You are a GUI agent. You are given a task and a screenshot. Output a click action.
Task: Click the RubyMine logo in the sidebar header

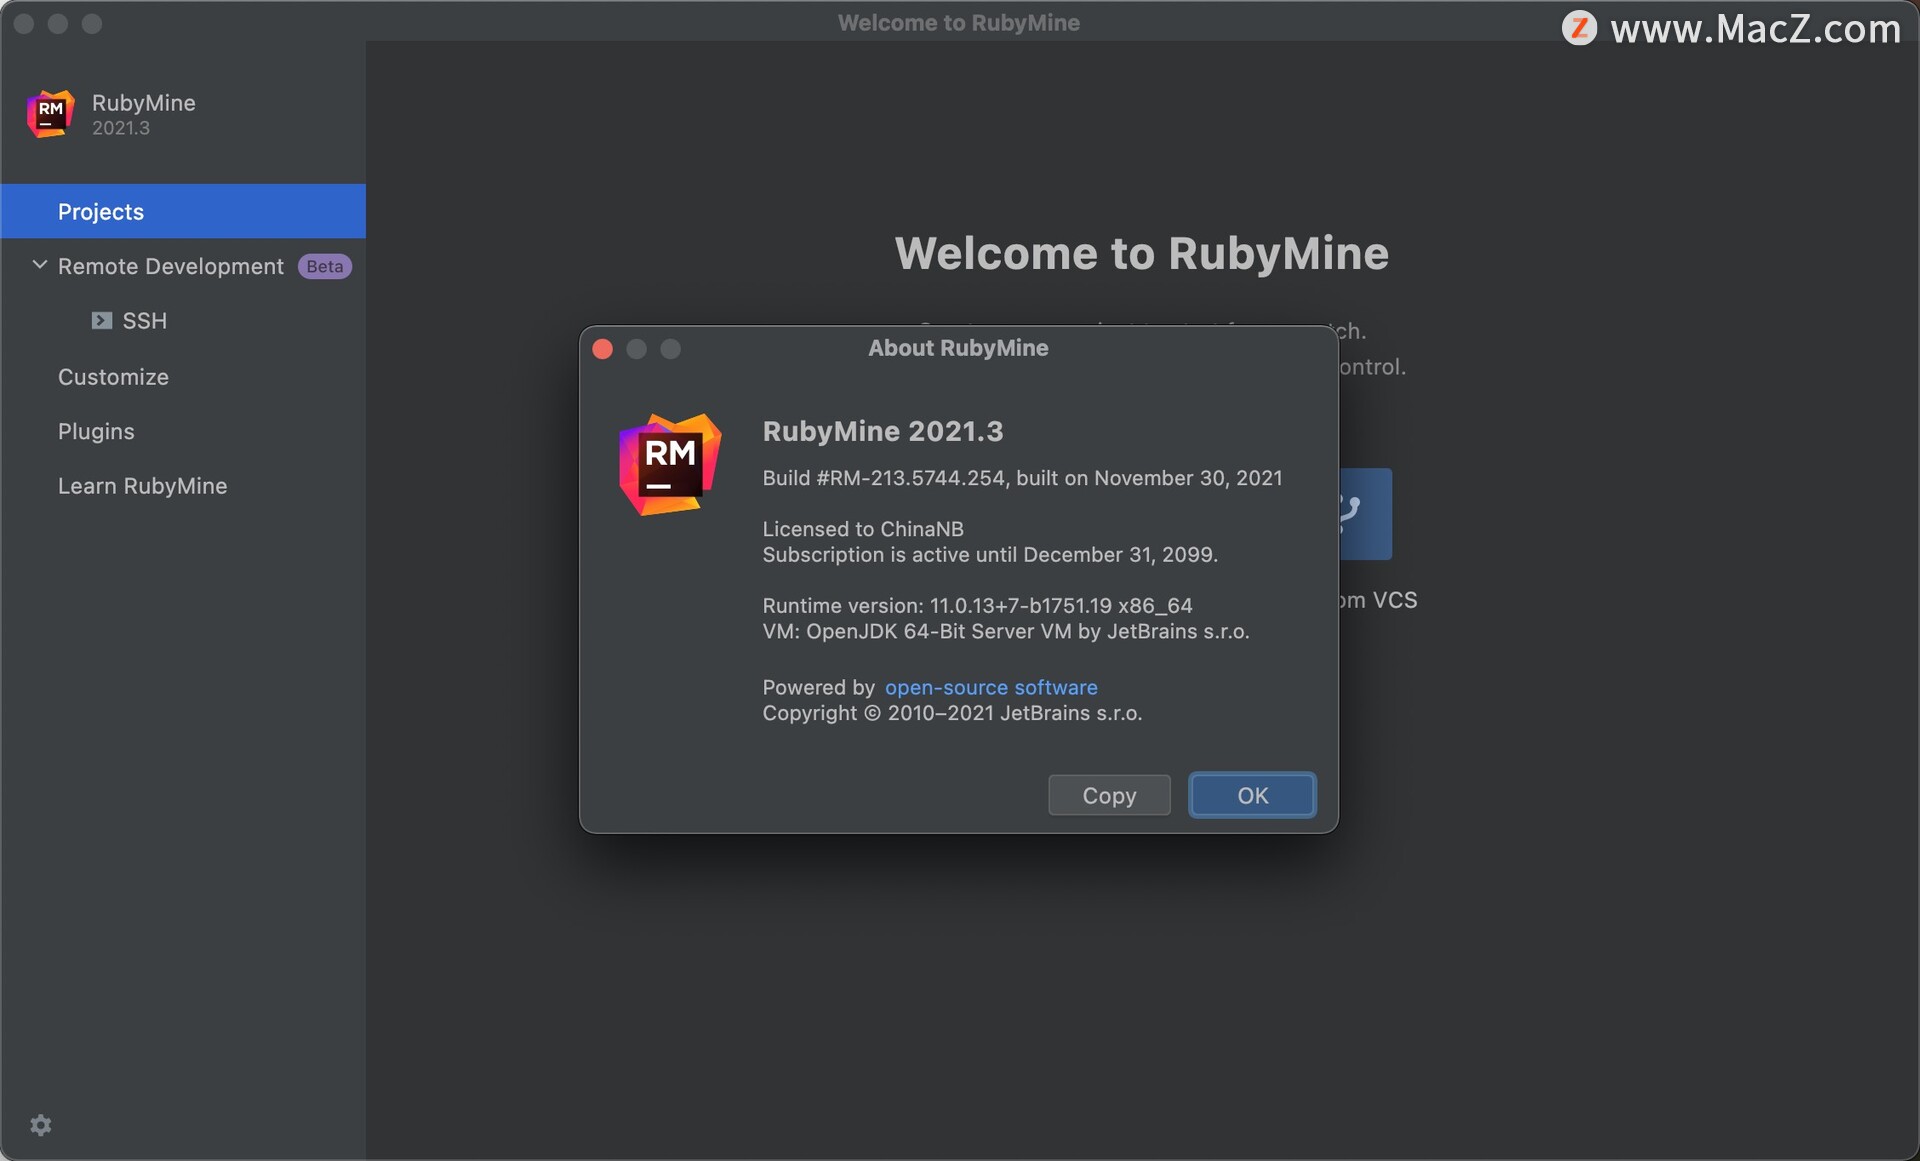tap(51, 114)
